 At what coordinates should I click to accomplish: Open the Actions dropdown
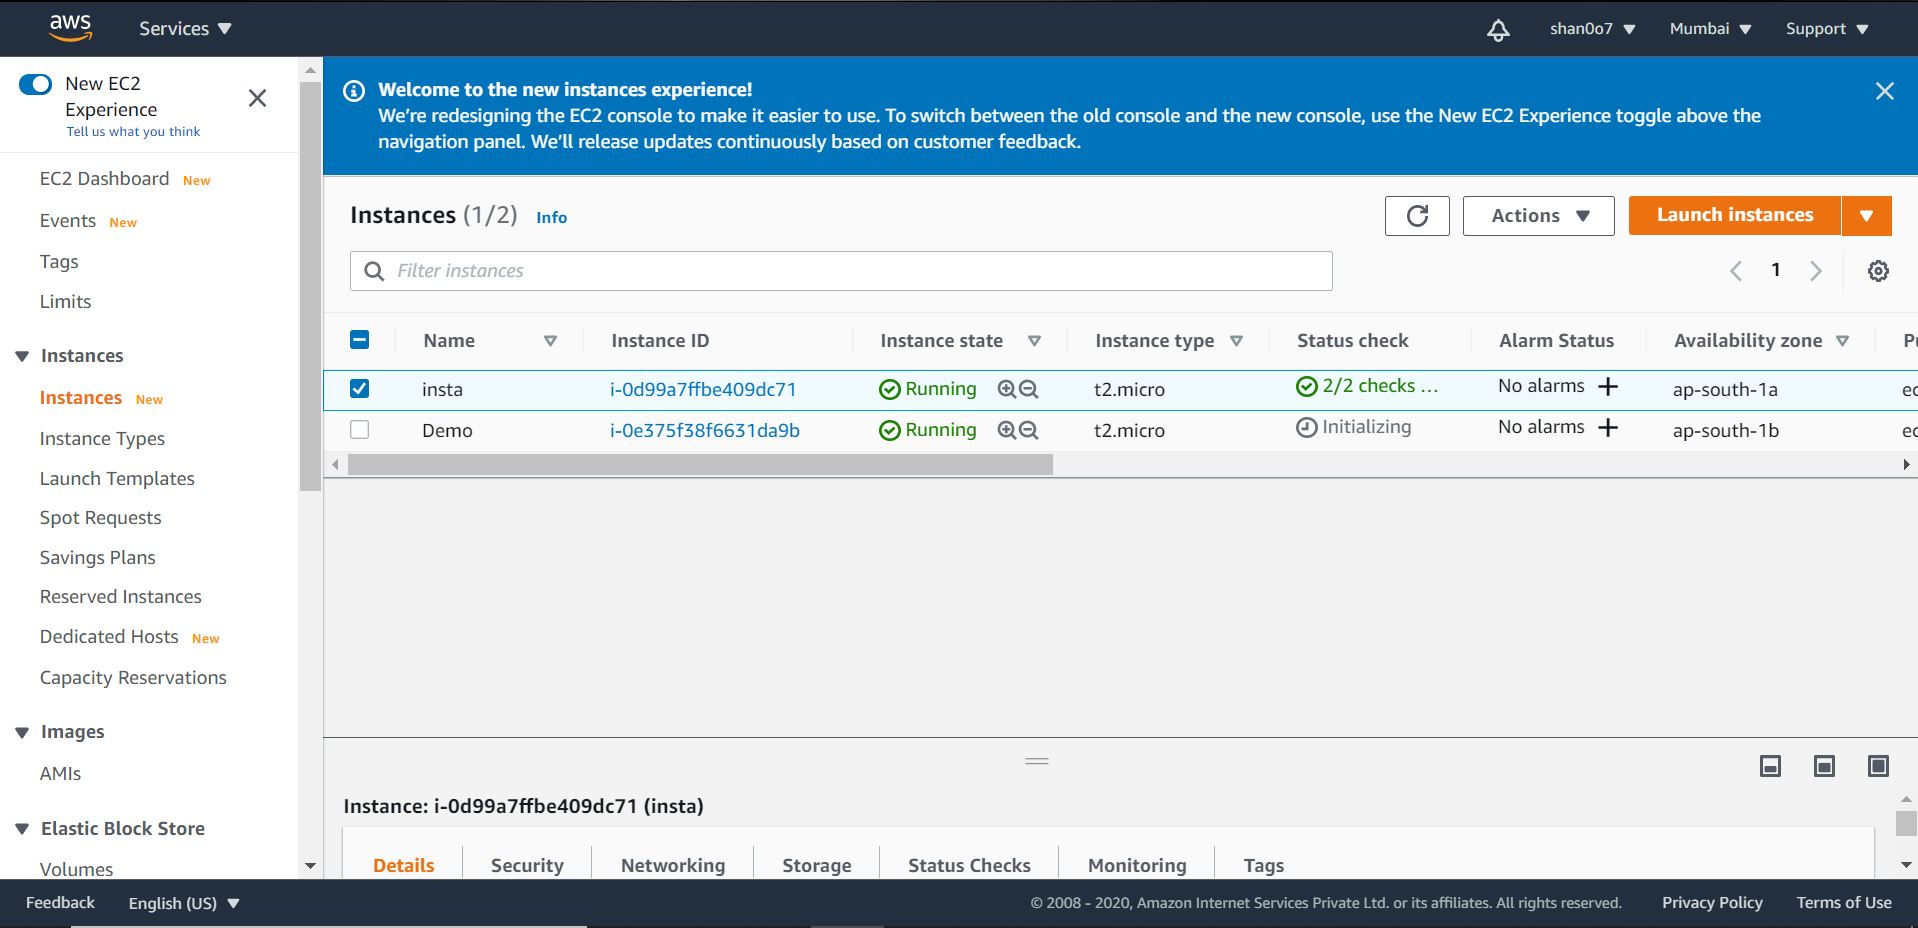coord(1537,215)
